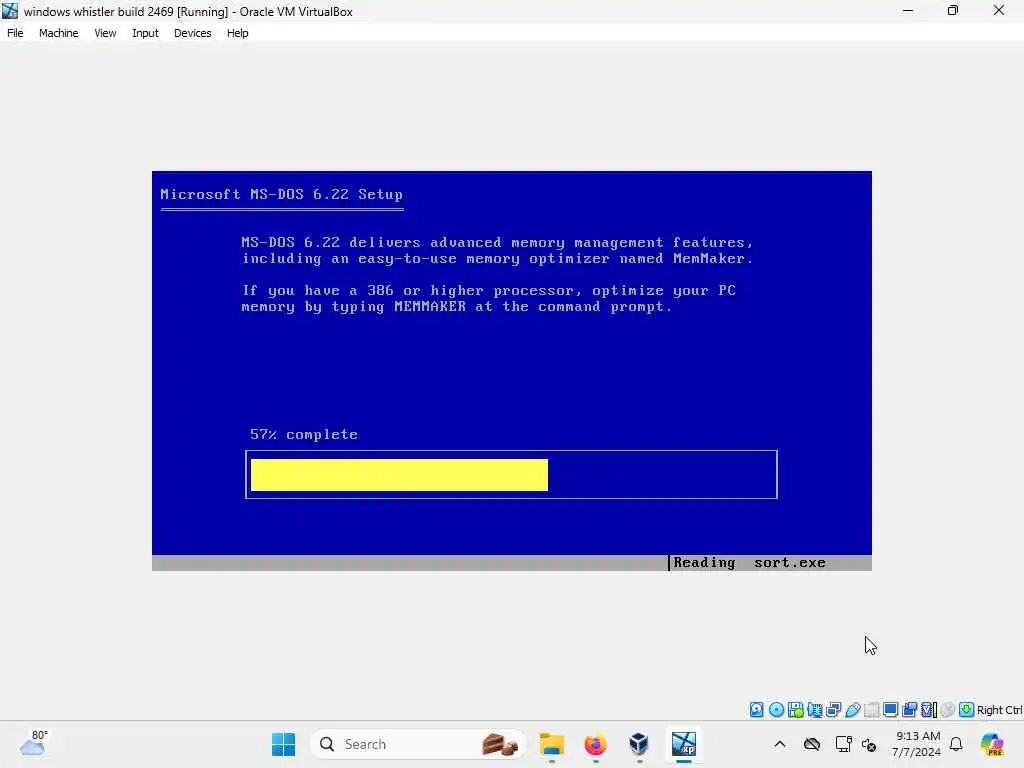1024x768 pixels.
Task: Click the yellow setup progress bar
Action: [x=399, y=475]
